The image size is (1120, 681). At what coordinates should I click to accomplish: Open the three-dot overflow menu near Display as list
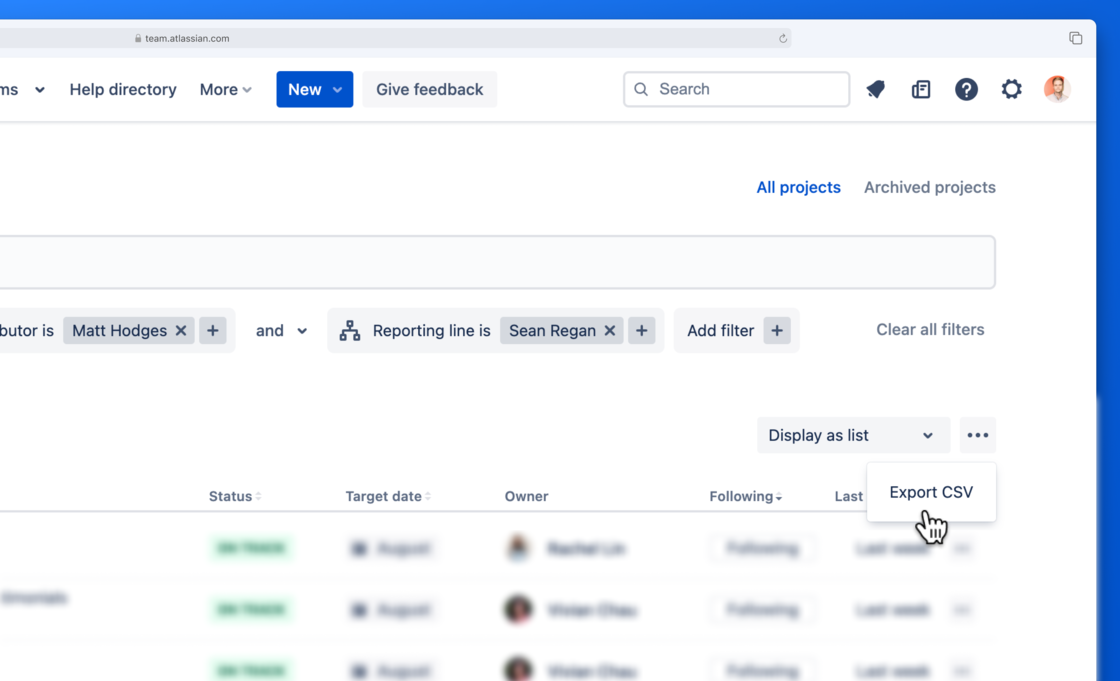(x=977, y=435)
